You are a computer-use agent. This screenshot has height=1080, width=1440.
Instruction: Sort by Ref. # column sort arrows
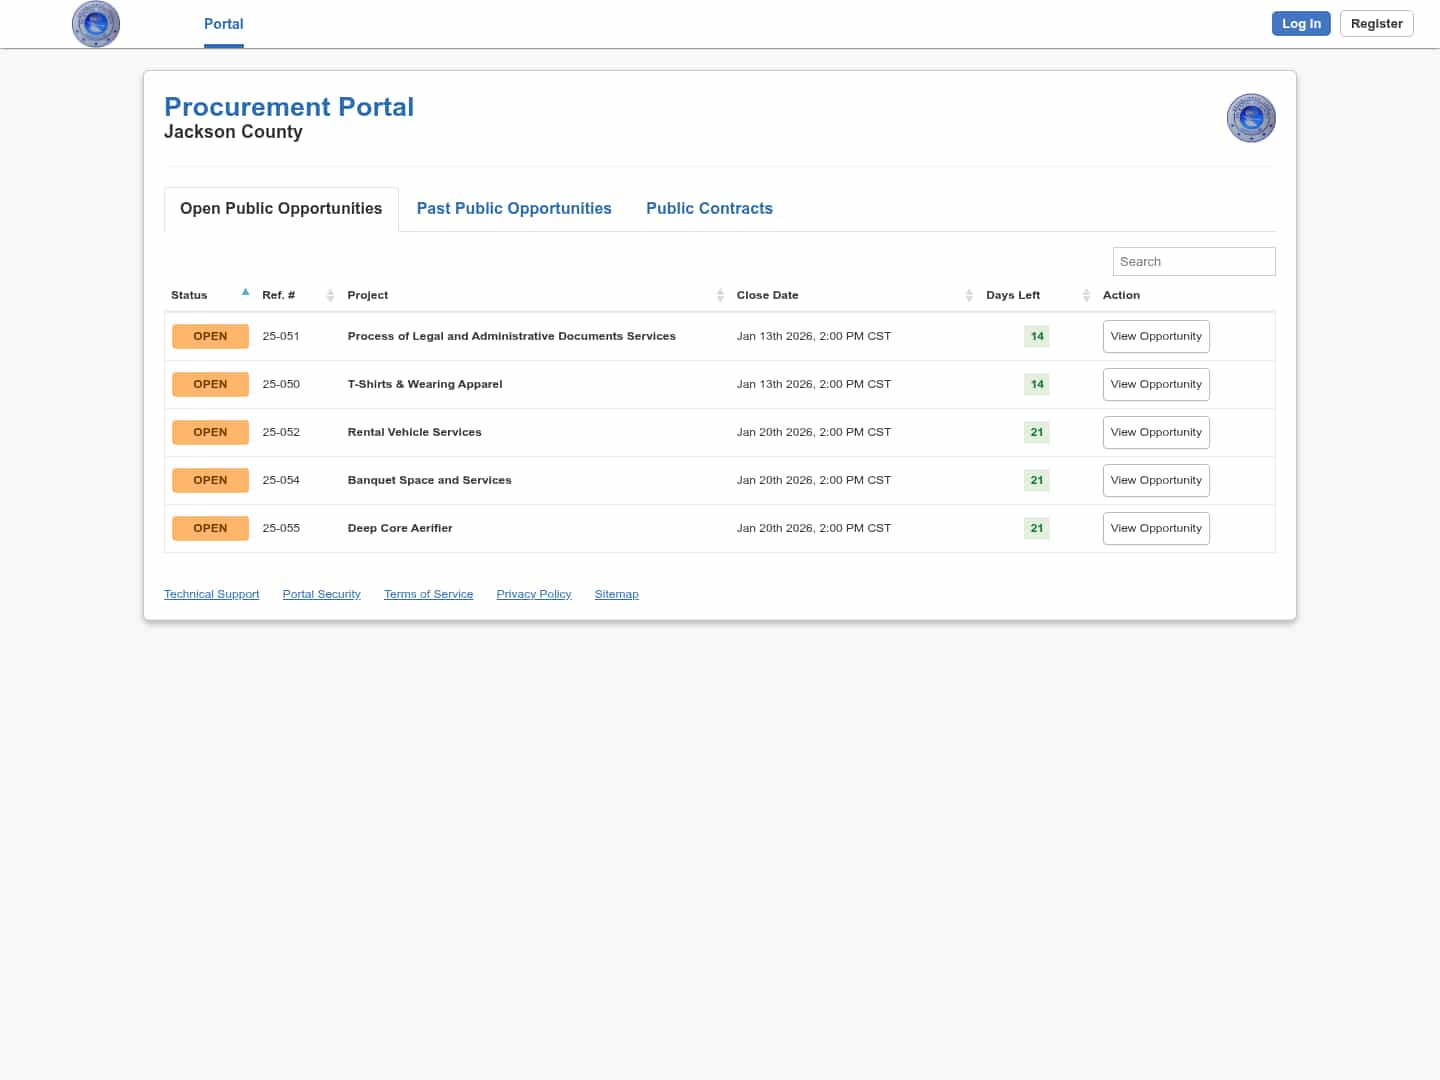click(x=330, y=295)
